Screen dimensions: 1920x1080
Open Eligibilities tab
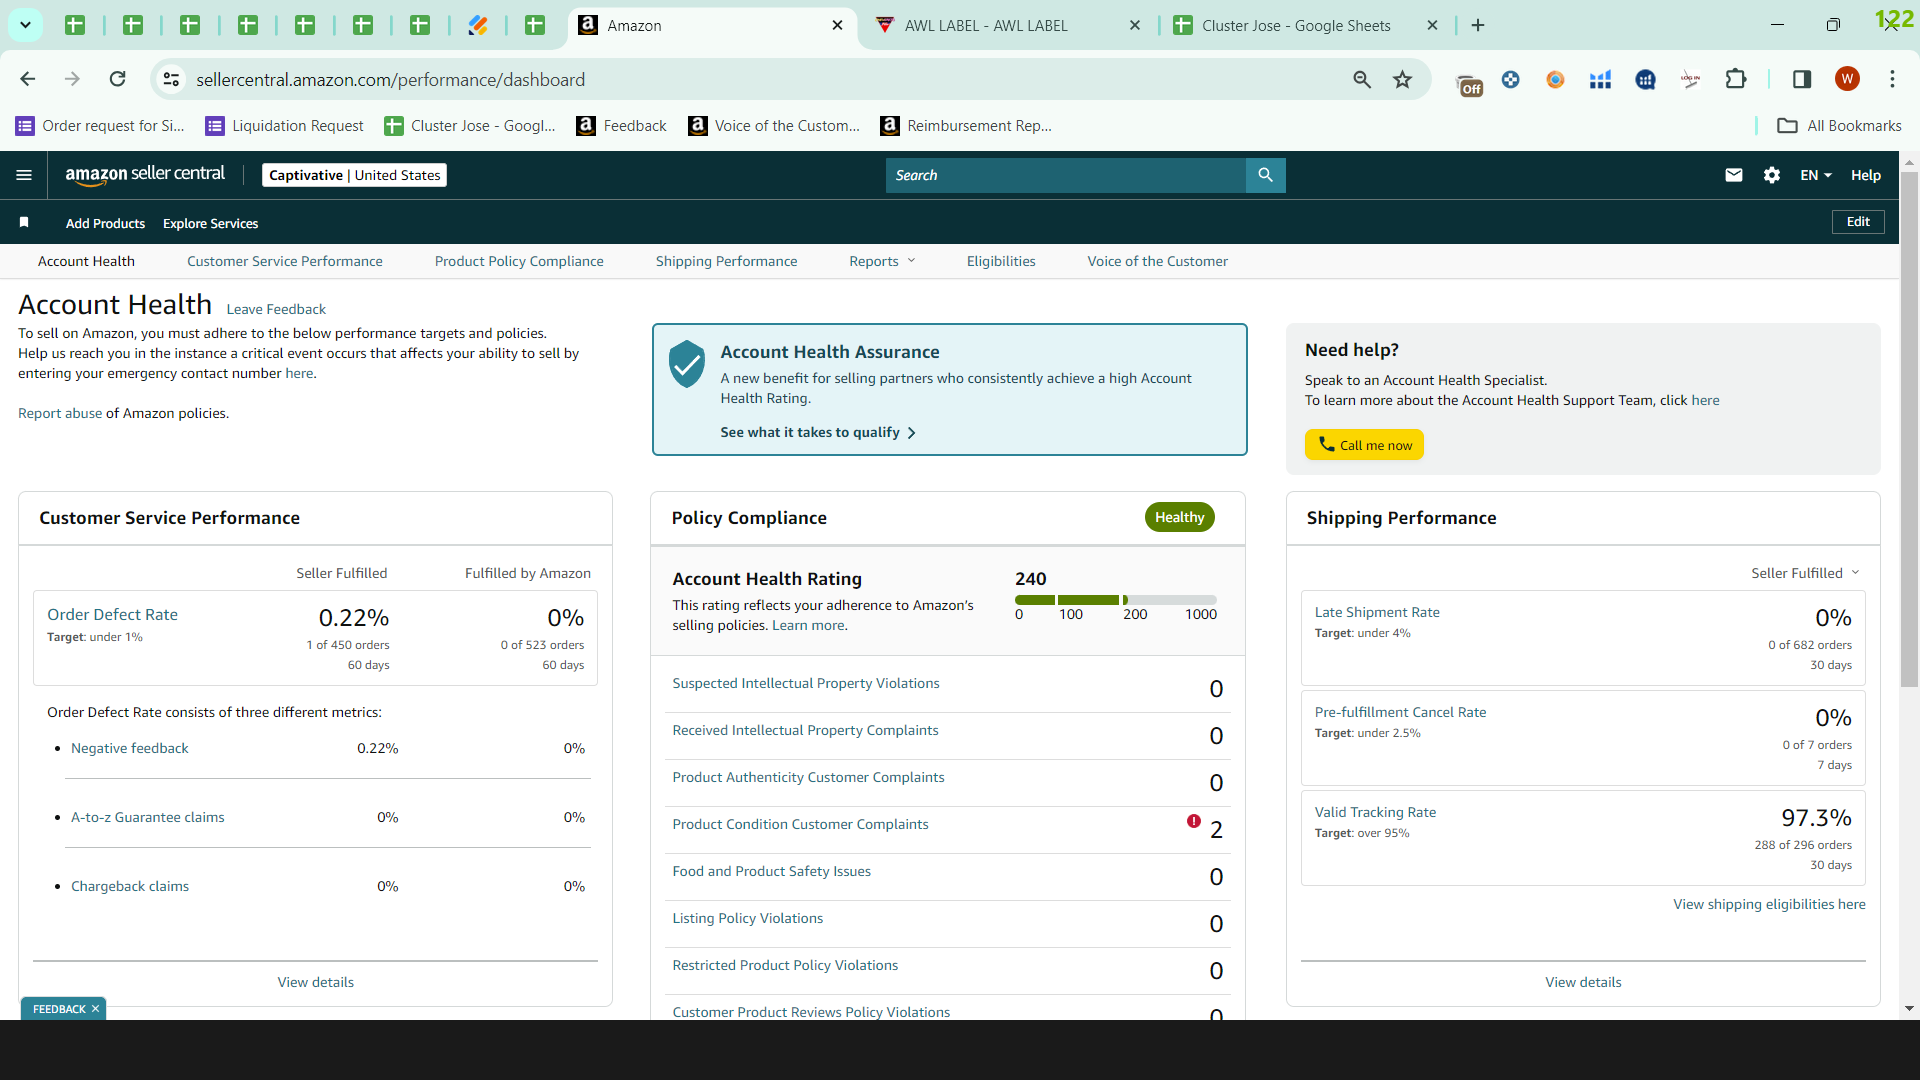pos(1001,261)
